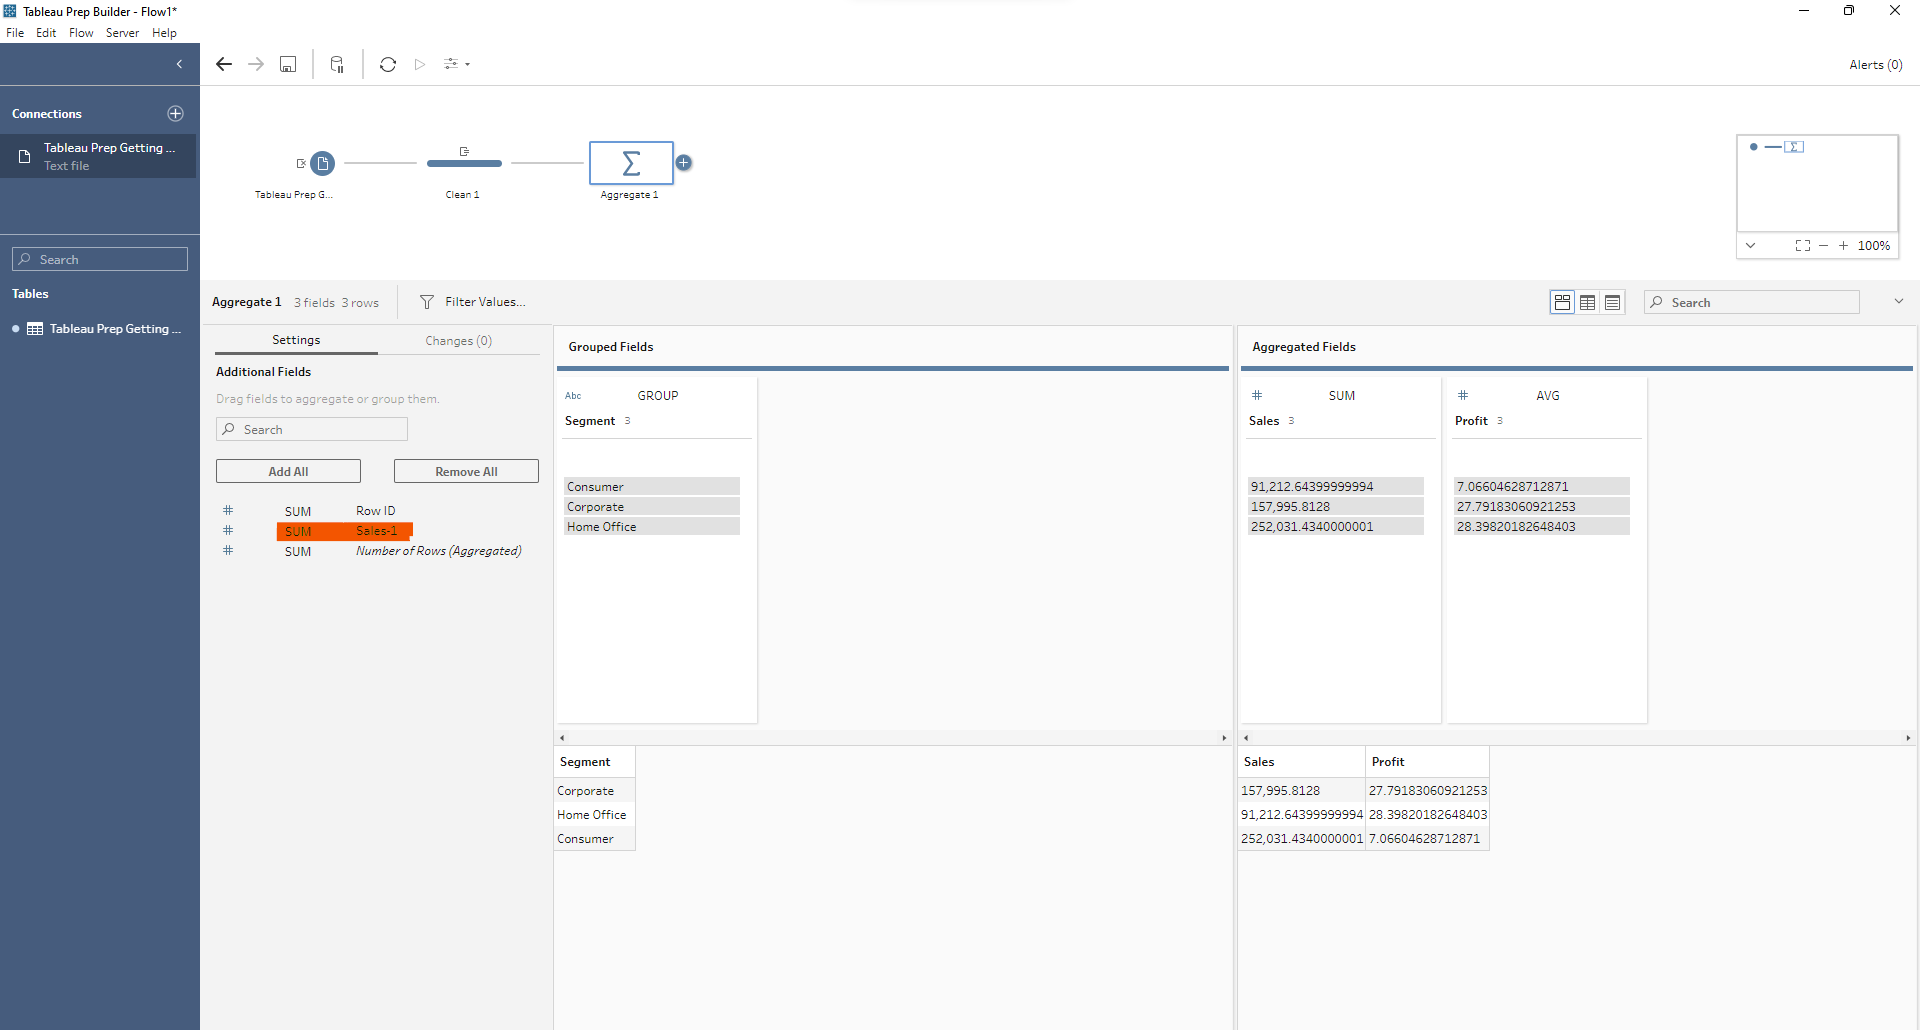Open the Flow menu
Image resolution: width=1920 pixels, height=1030 pixels.
(81, 33)
